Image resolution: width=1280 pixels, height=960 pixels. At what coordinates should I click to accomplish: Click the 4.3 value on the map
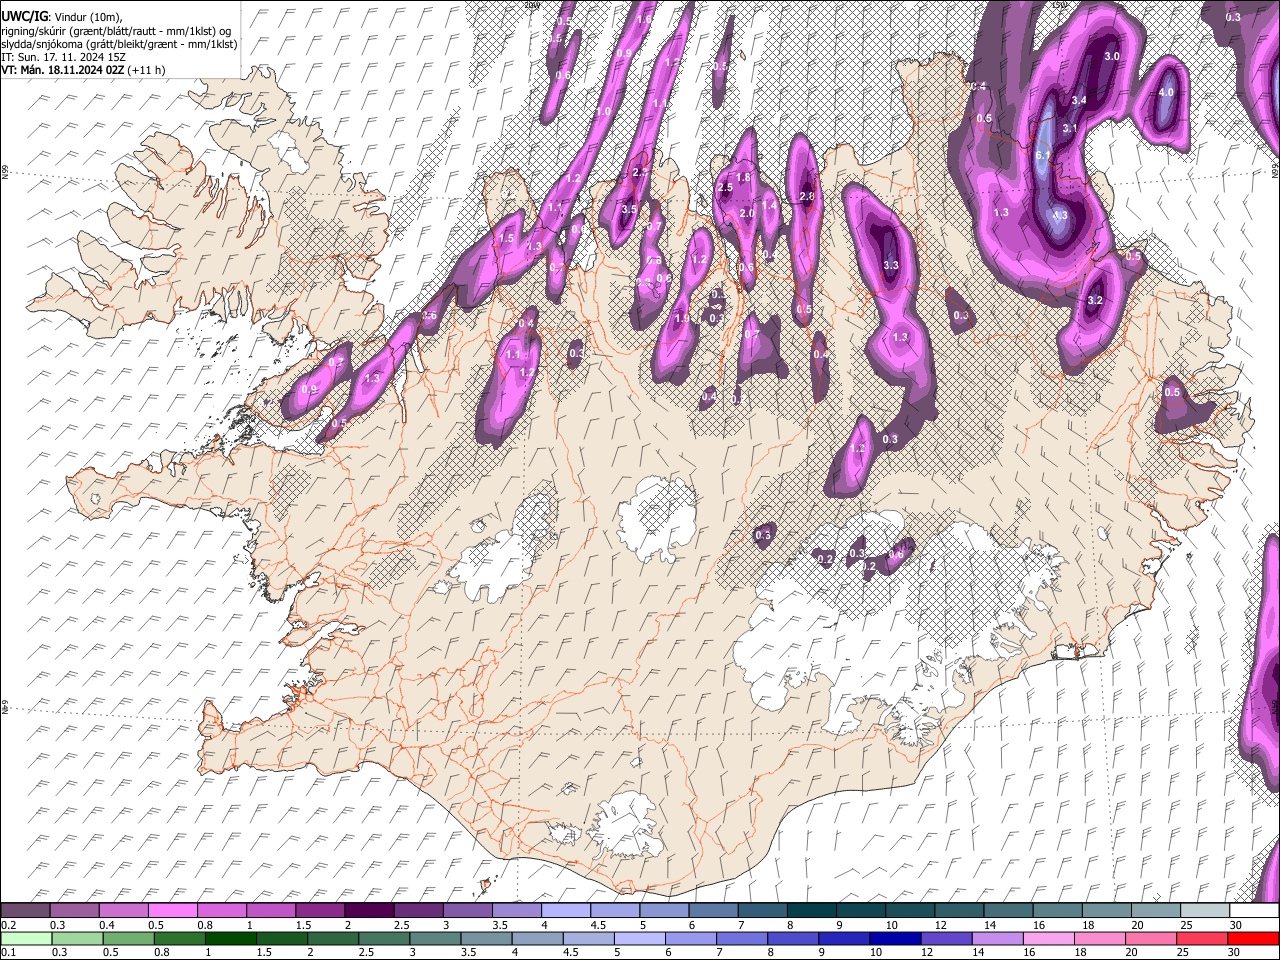pyautogui.click(x=1060, y=215)
